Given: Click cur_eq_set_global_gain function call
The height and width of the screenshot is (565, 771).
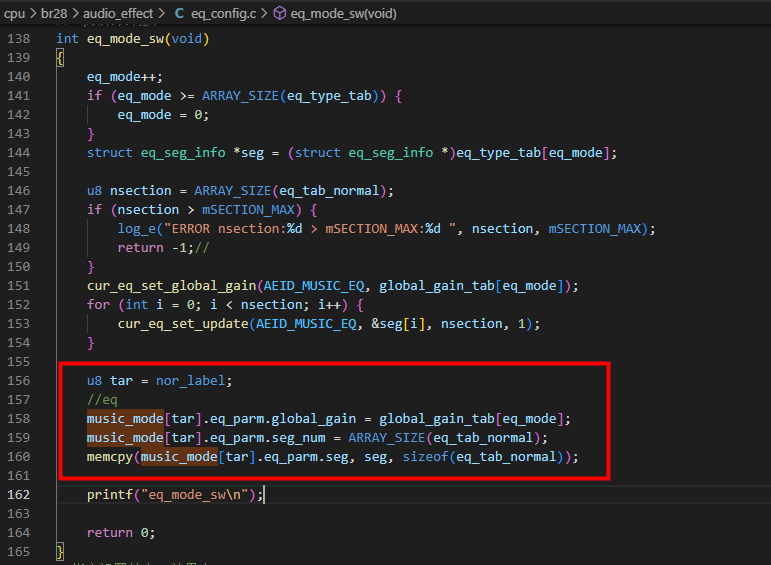Looking at the screenshot, I should [x=172, y=286].
